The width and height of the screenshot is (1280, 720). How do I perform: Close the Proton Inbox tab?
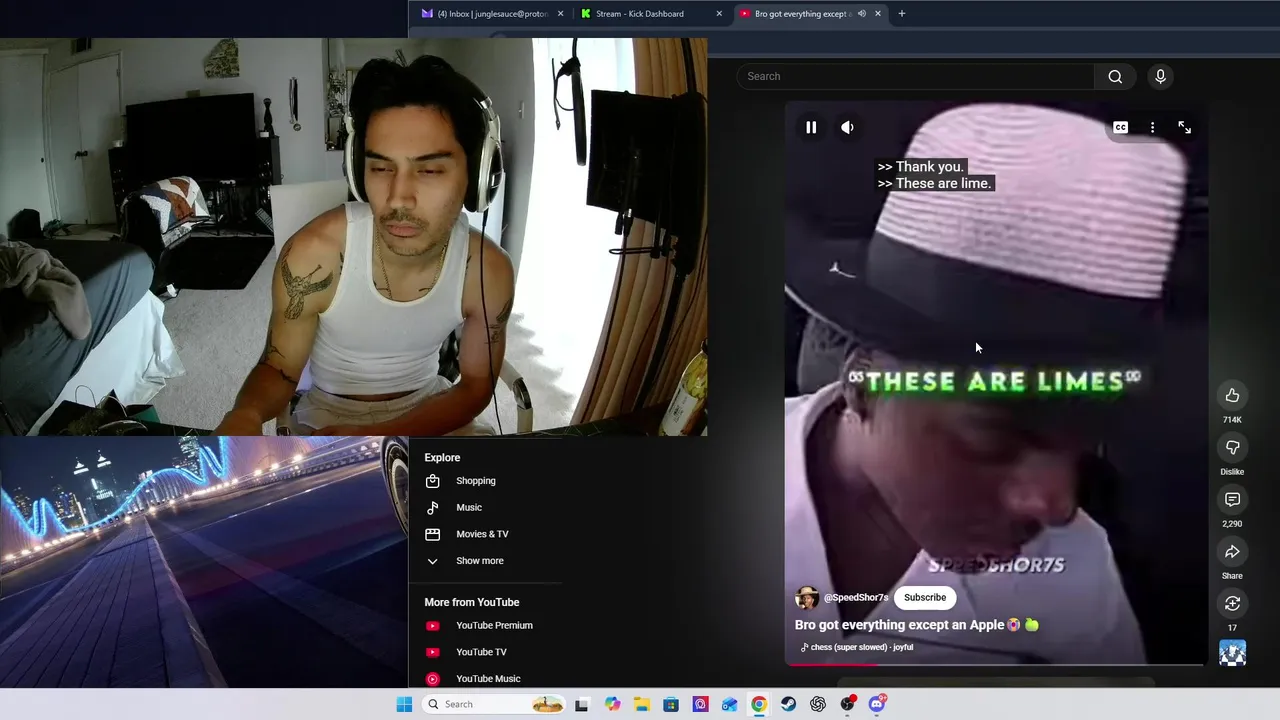click(560, 14)
